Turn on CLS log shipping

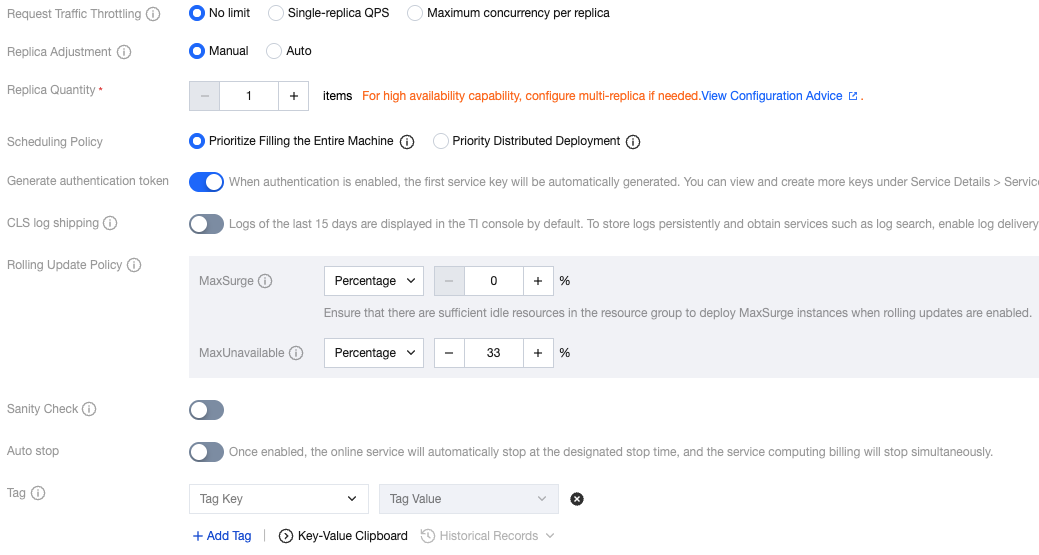(x=206, y=224)
